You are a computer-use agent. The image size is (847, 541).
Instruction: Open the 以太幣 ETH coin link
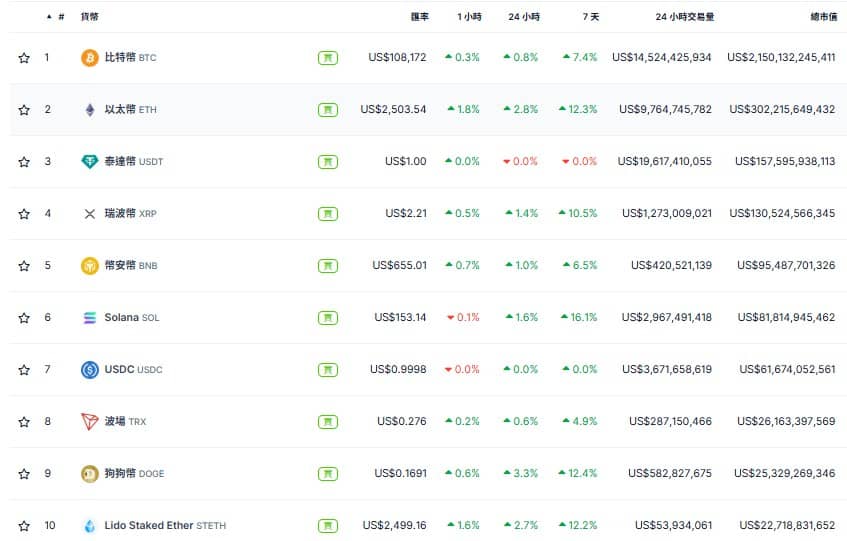coord(130,110)
